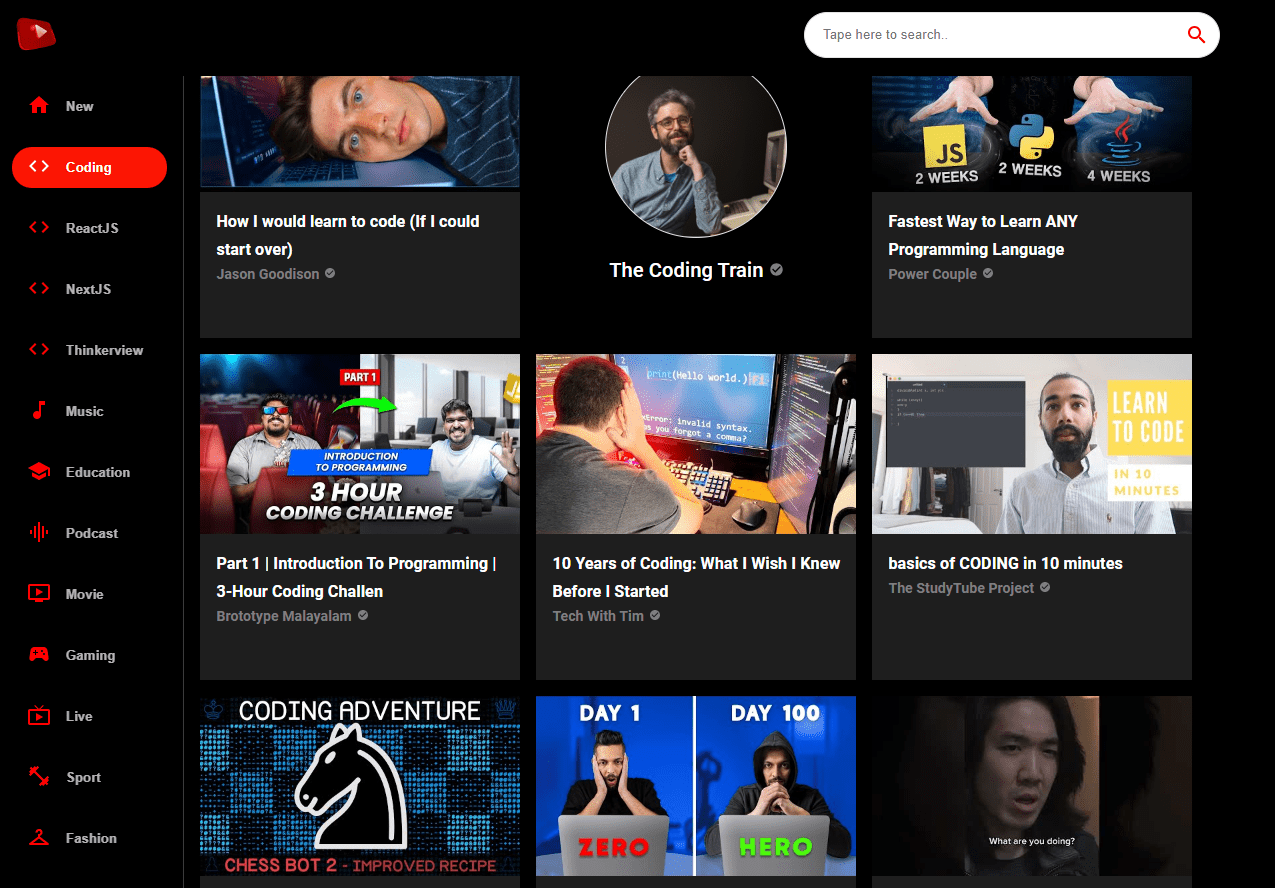Click the Day 1 Day 100 thumbnail
Image resolution: width=1275 pixels, height=888 pixels.
[x=696, y=786]
